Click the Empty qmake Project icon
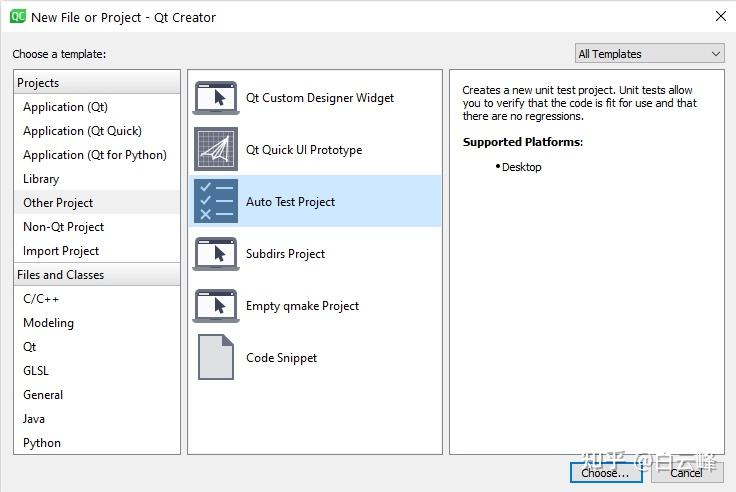 coord(216,306)
